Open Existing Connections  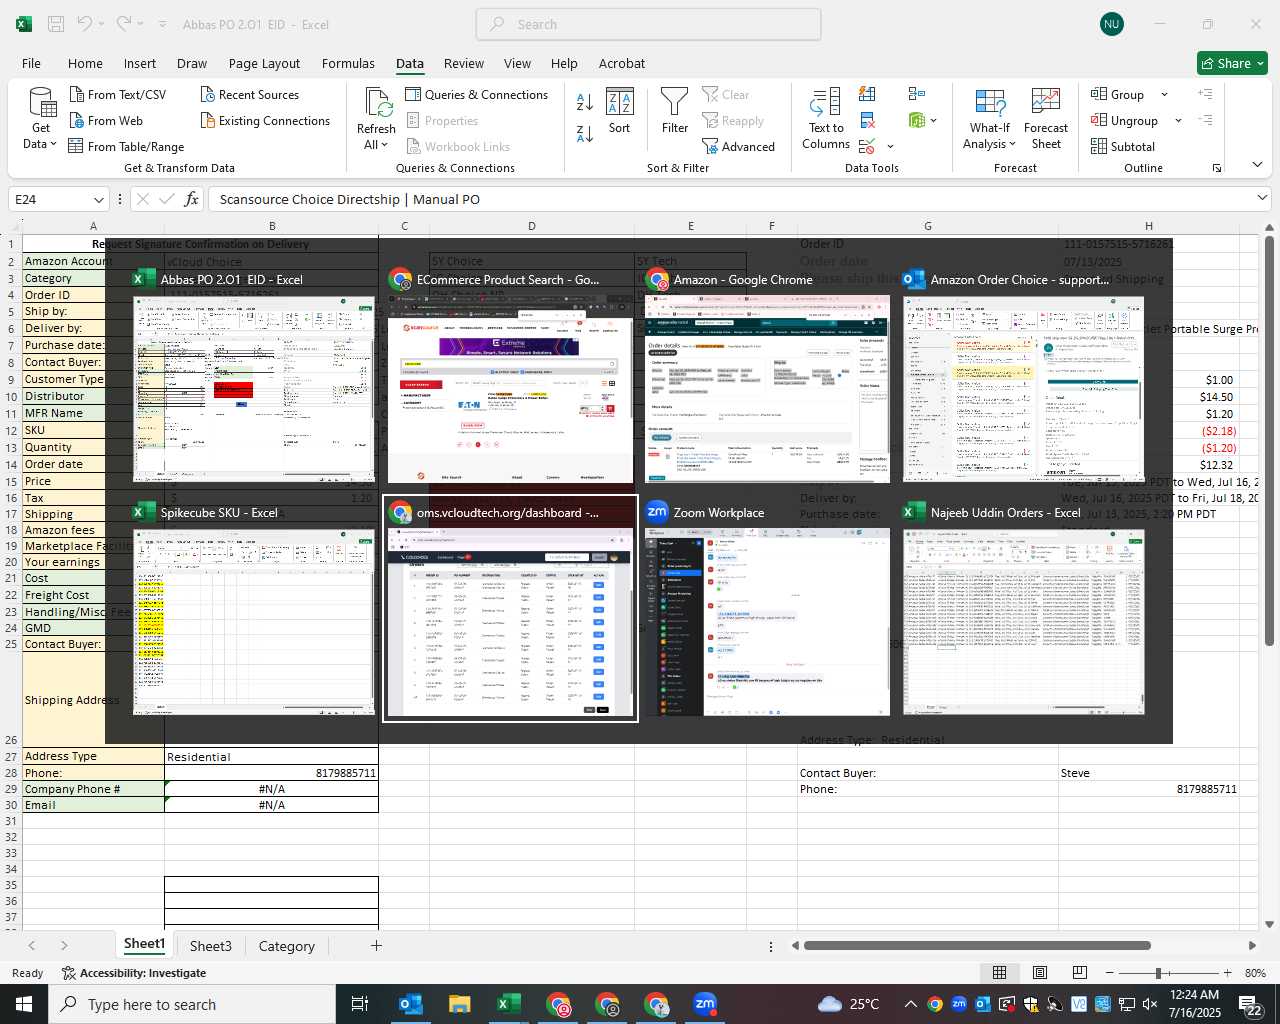[265, 120]
